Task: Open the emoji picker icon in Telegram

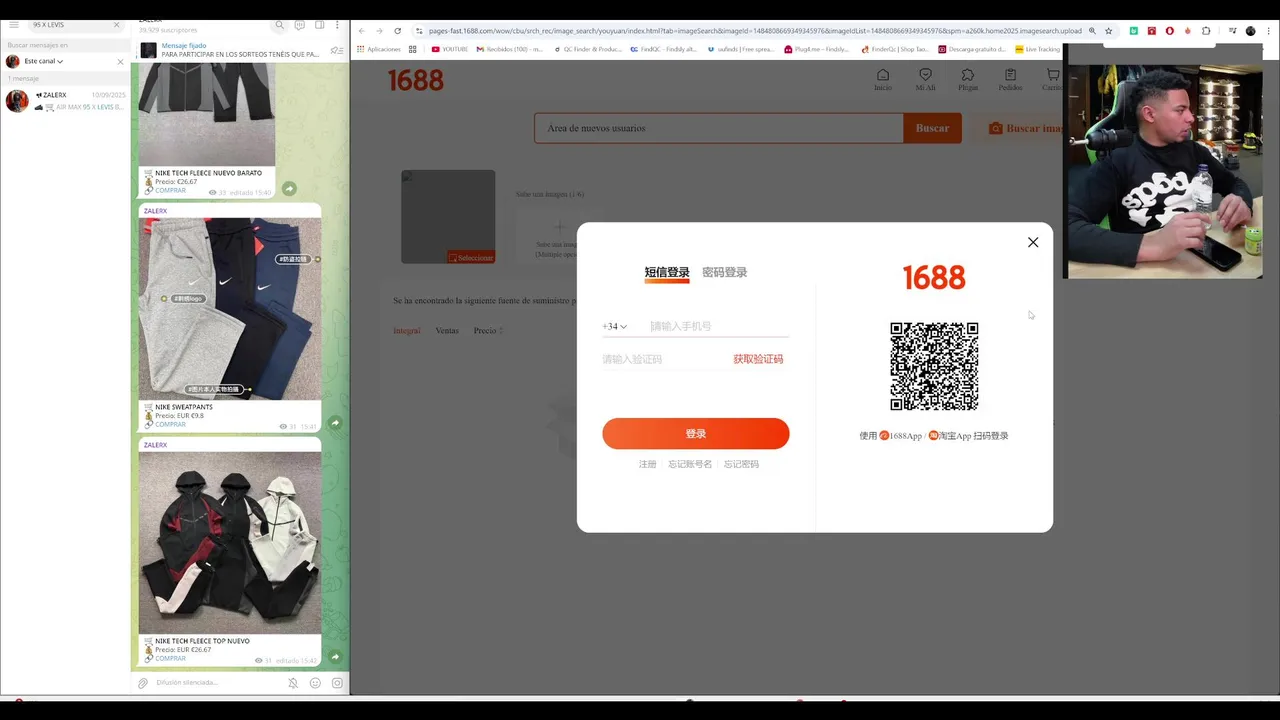Action: 315,683
